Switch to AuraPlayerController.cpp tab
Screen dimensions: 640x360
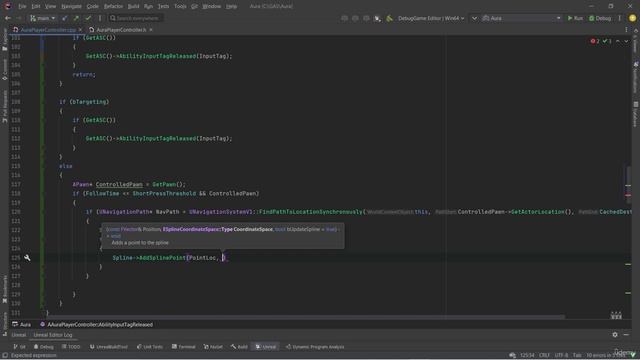click(x=49, y=30)
